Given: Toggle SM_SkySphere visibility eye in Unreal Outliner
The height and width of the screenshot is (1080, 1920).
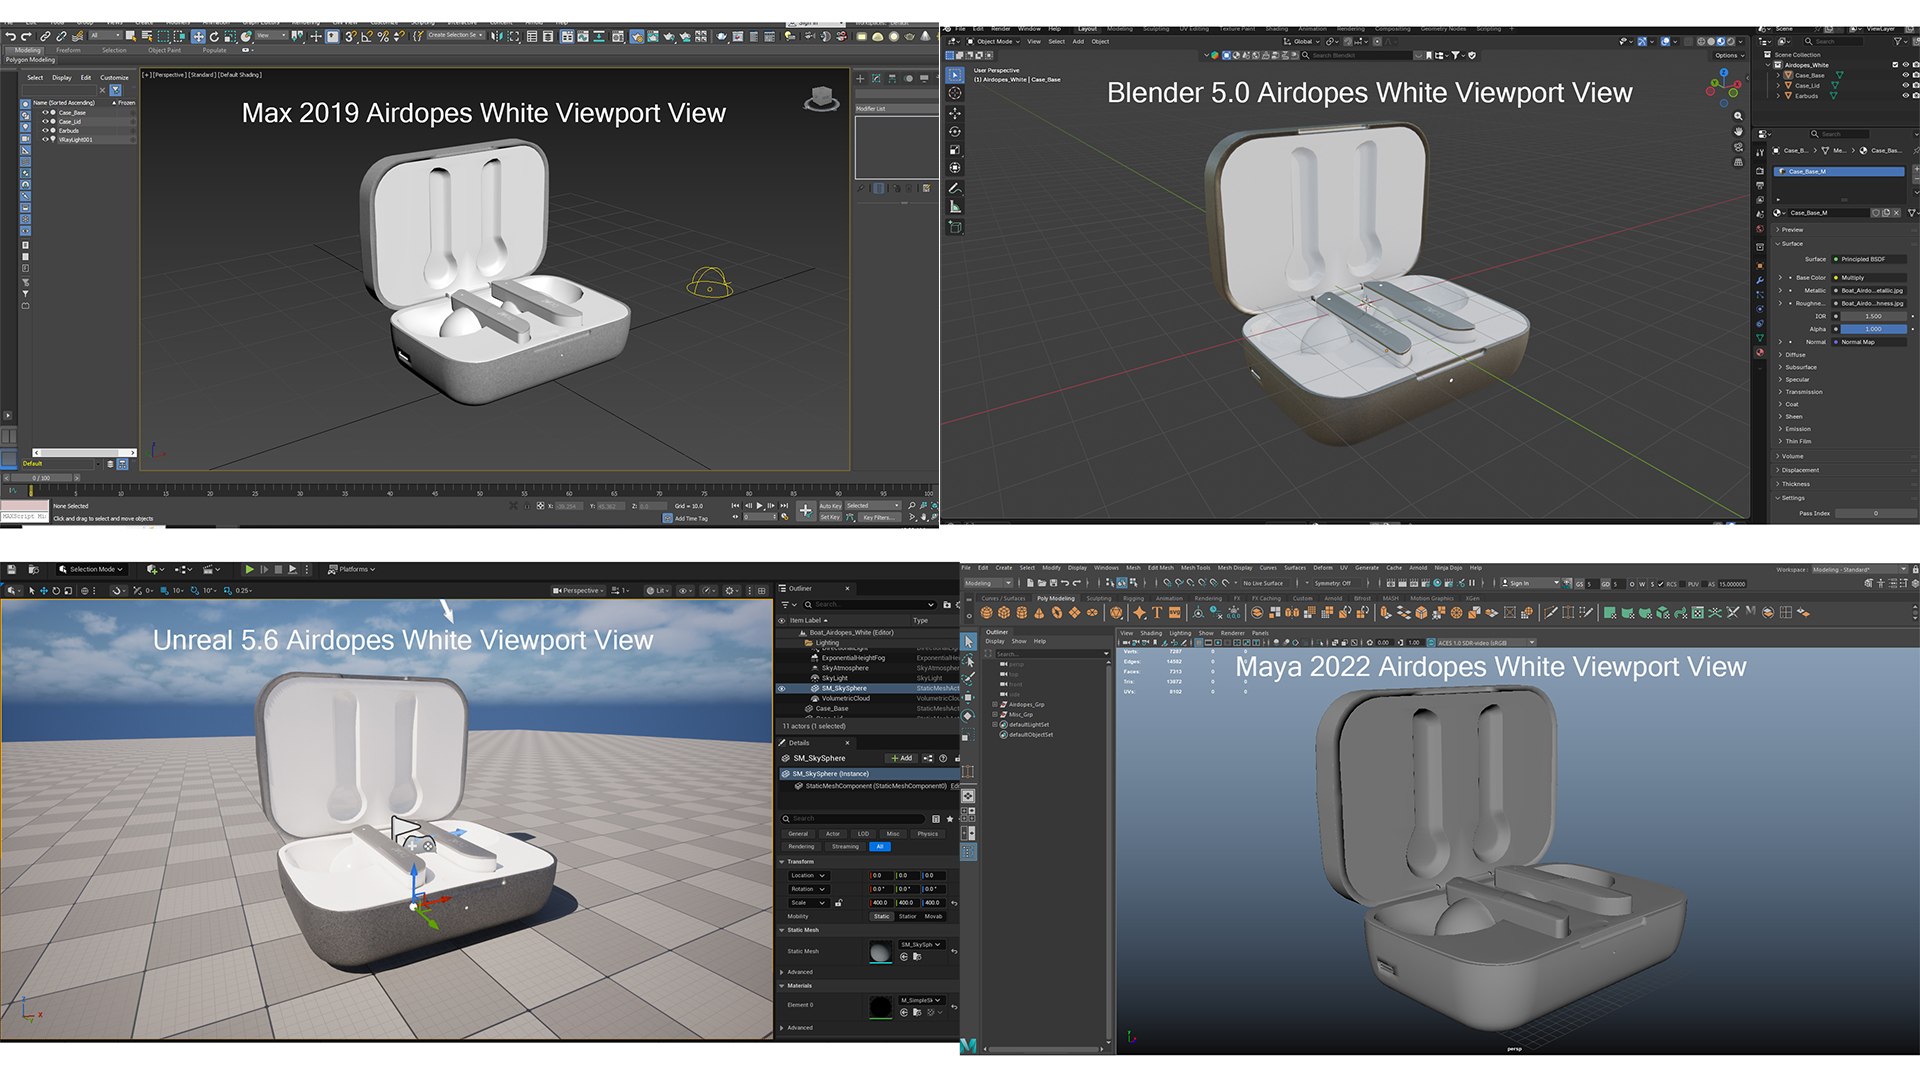Looking at the screenshot, I should tap(782, 688).
